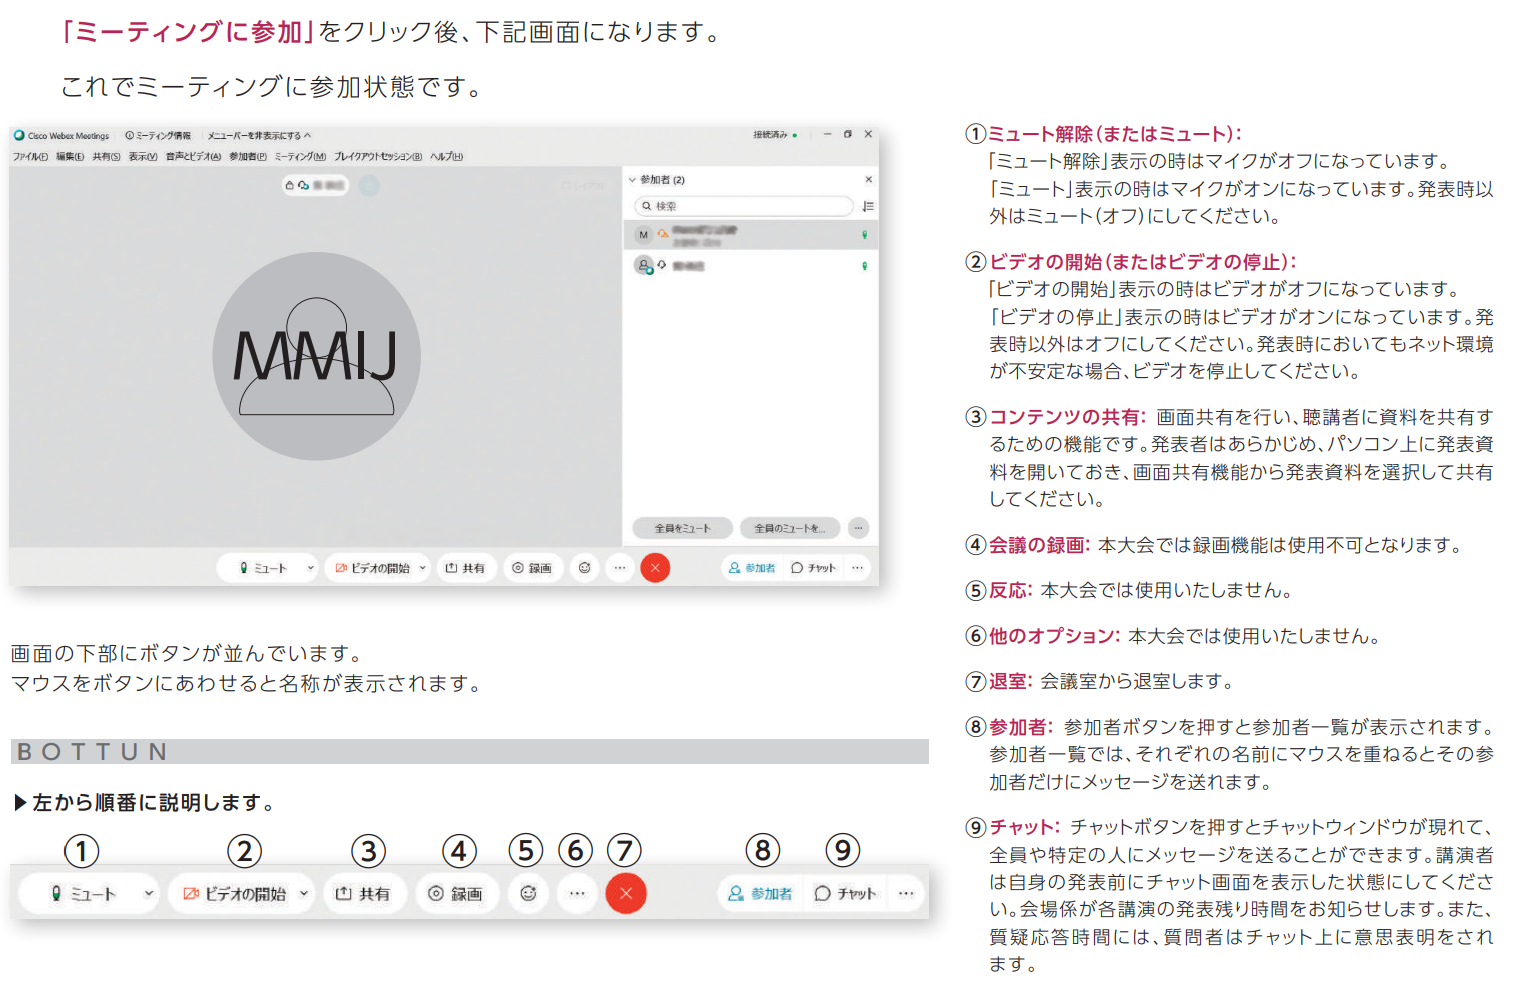Click ミーティング情報 in the title bar
The image size is (1540, 986).
[159, 135]
